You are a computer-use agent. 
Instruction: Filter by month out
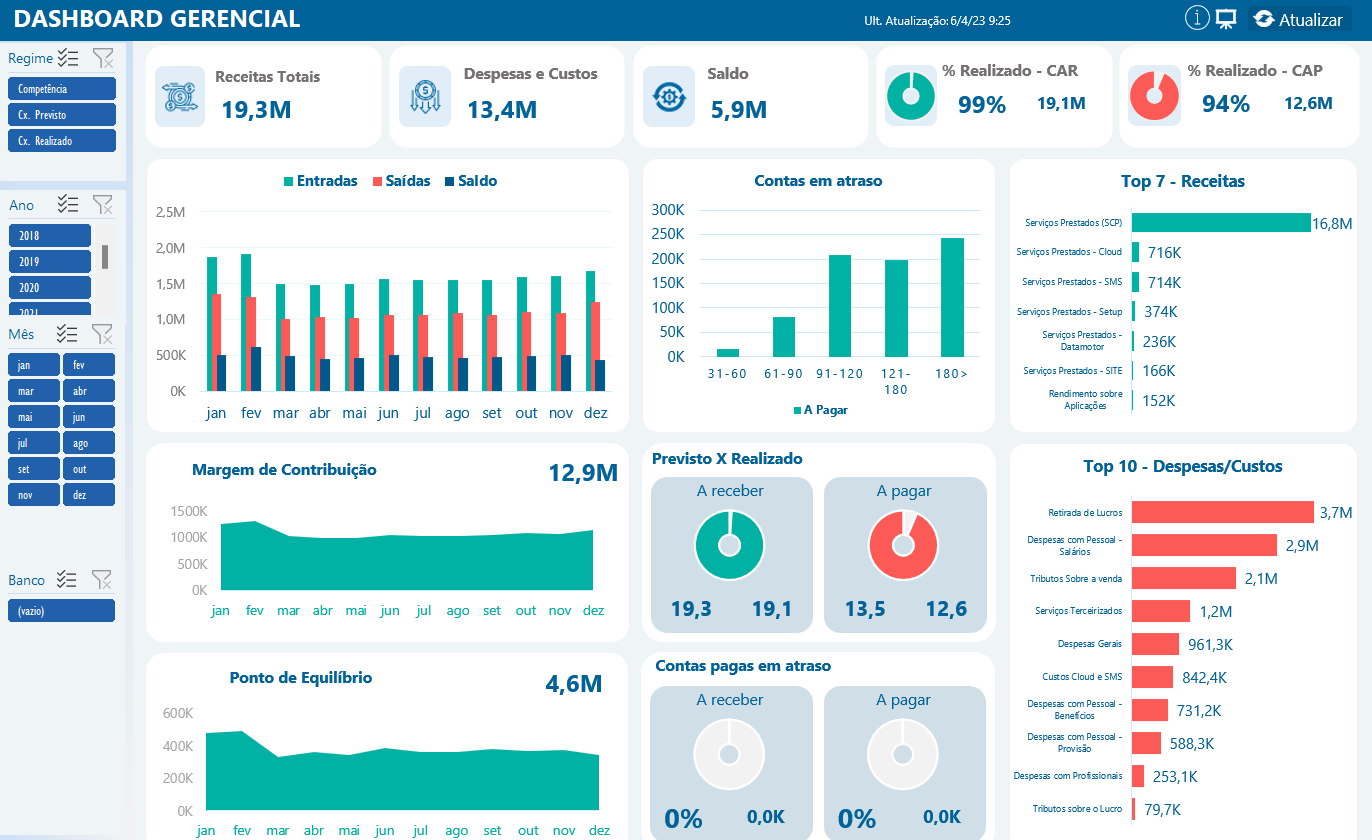click(x=89, y=469)
